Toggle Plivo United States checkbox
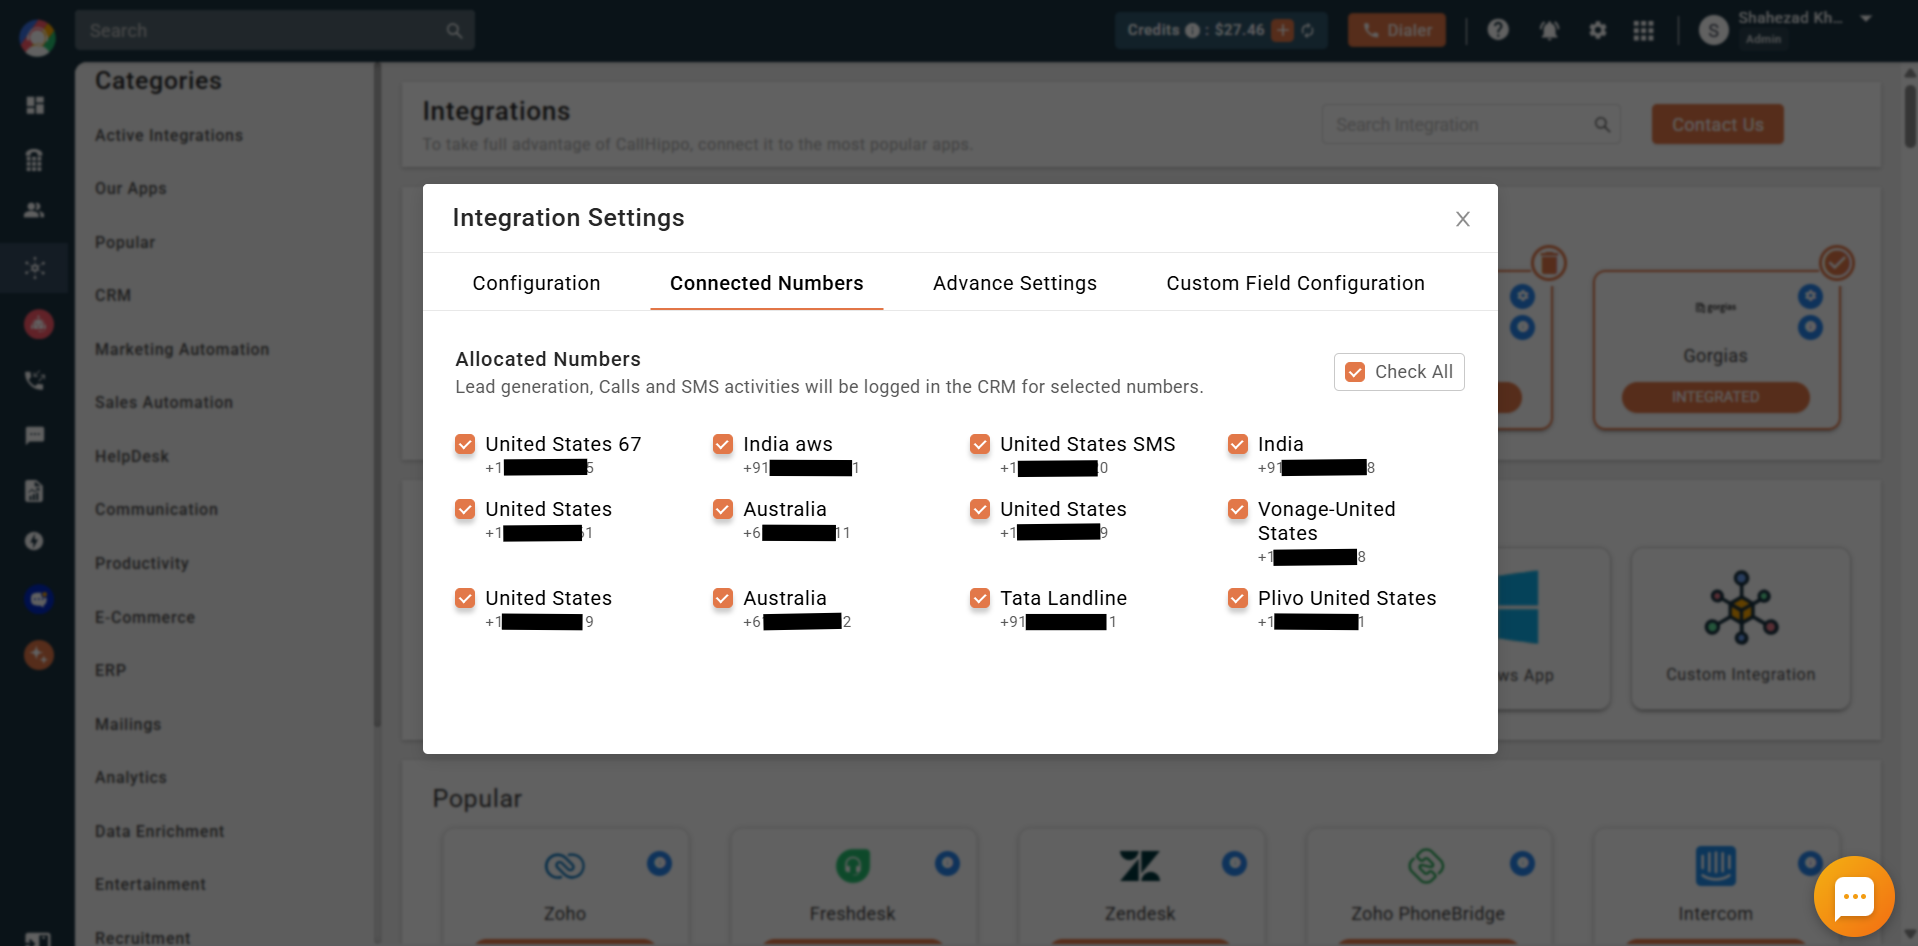 [1238, 598]
